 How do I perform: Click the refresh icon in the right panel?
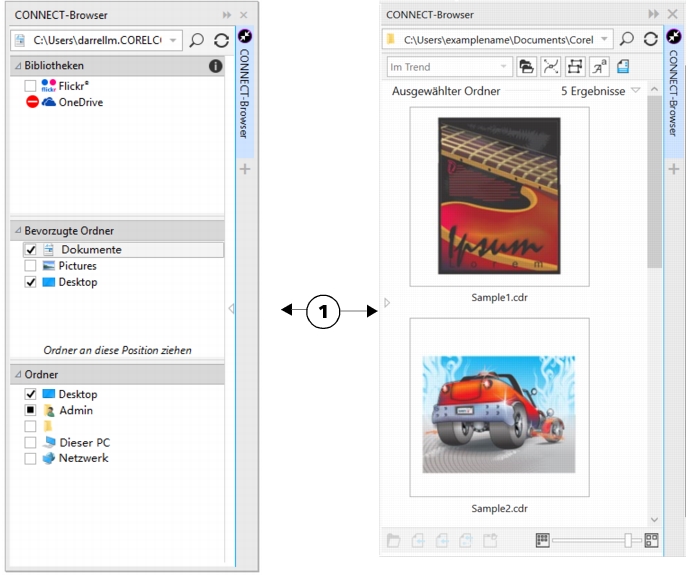coord(221,41)
